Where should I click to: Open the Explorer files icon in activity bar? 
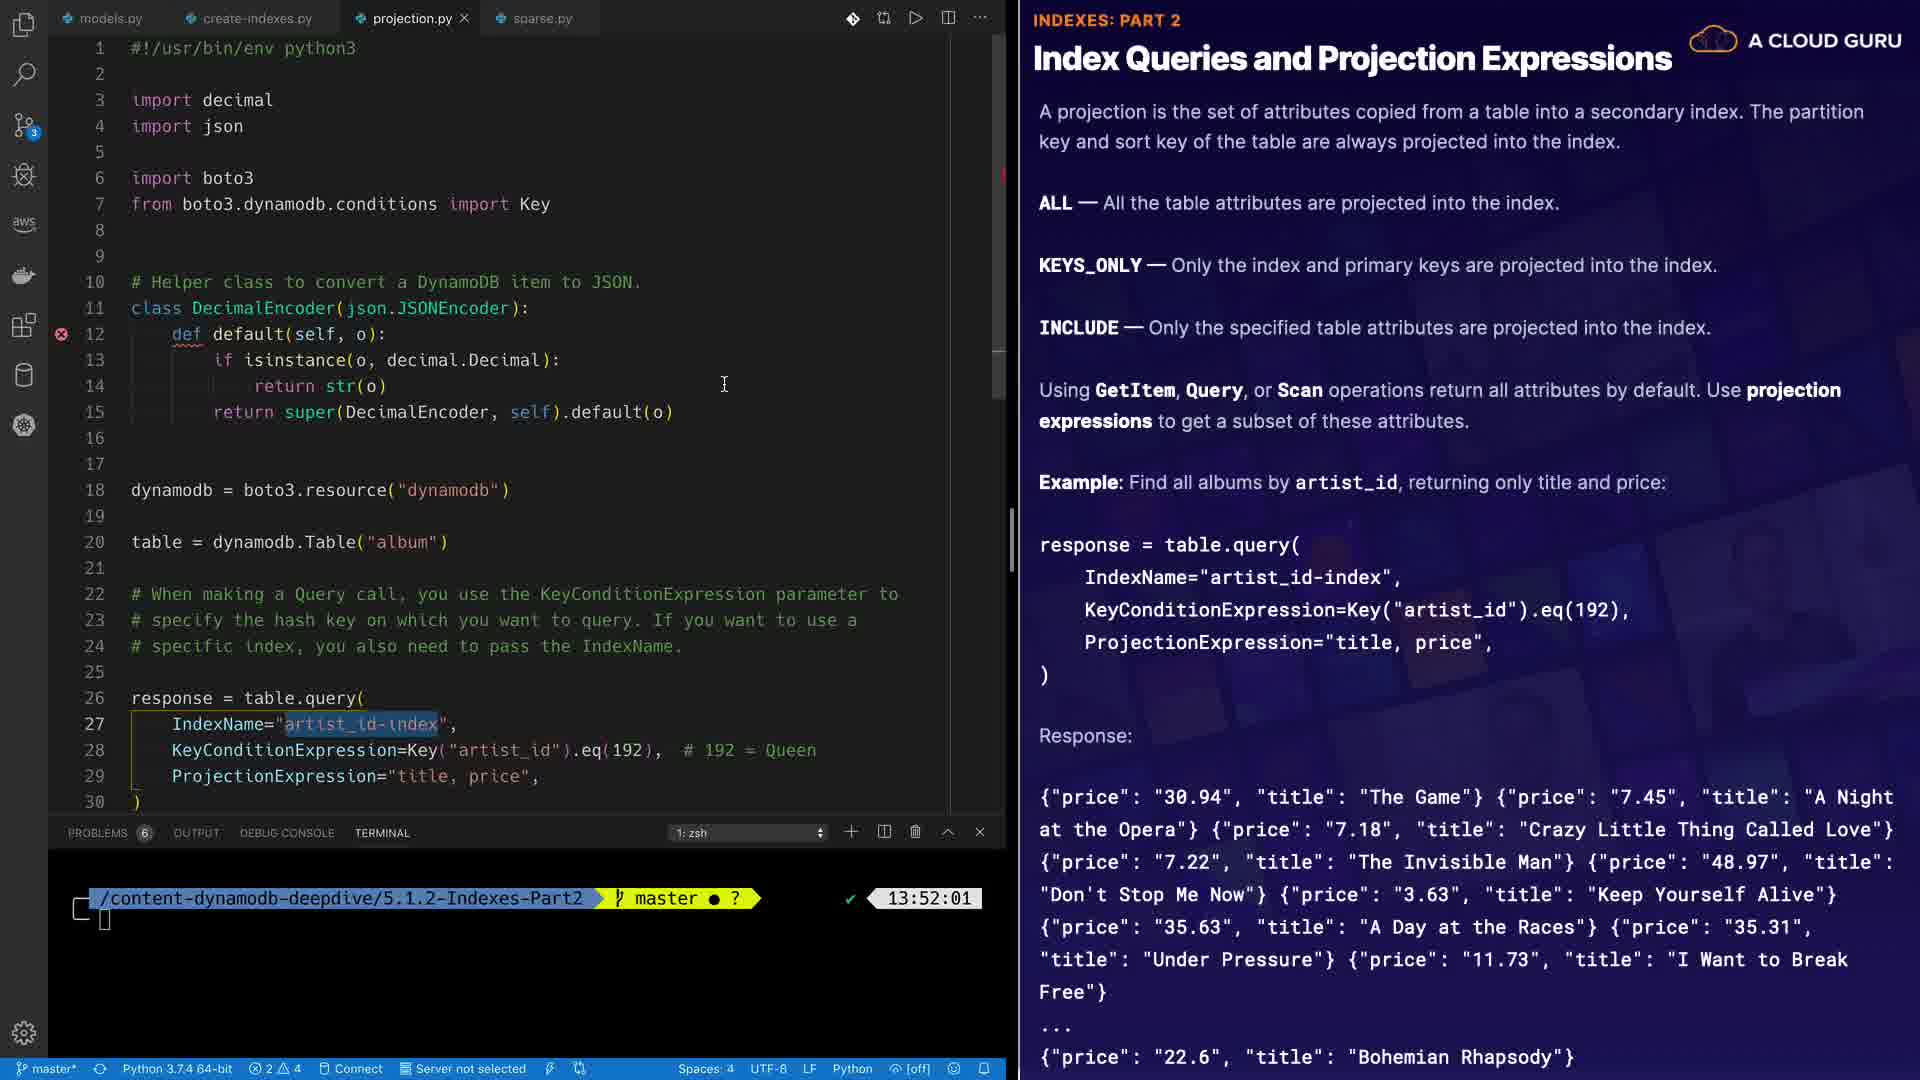click(x=24, y=24)
